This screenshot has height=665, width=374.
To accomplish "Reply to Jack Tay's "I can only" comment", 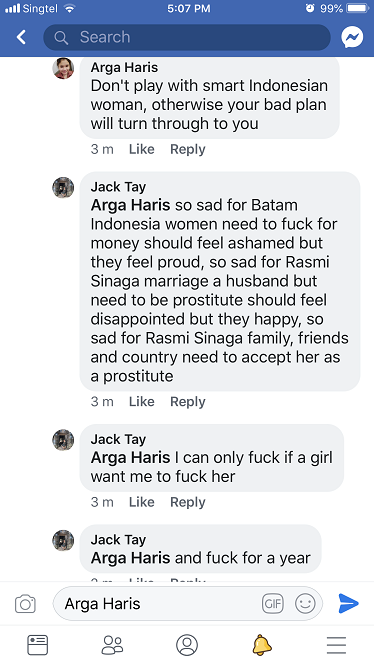I will (187, 502).
